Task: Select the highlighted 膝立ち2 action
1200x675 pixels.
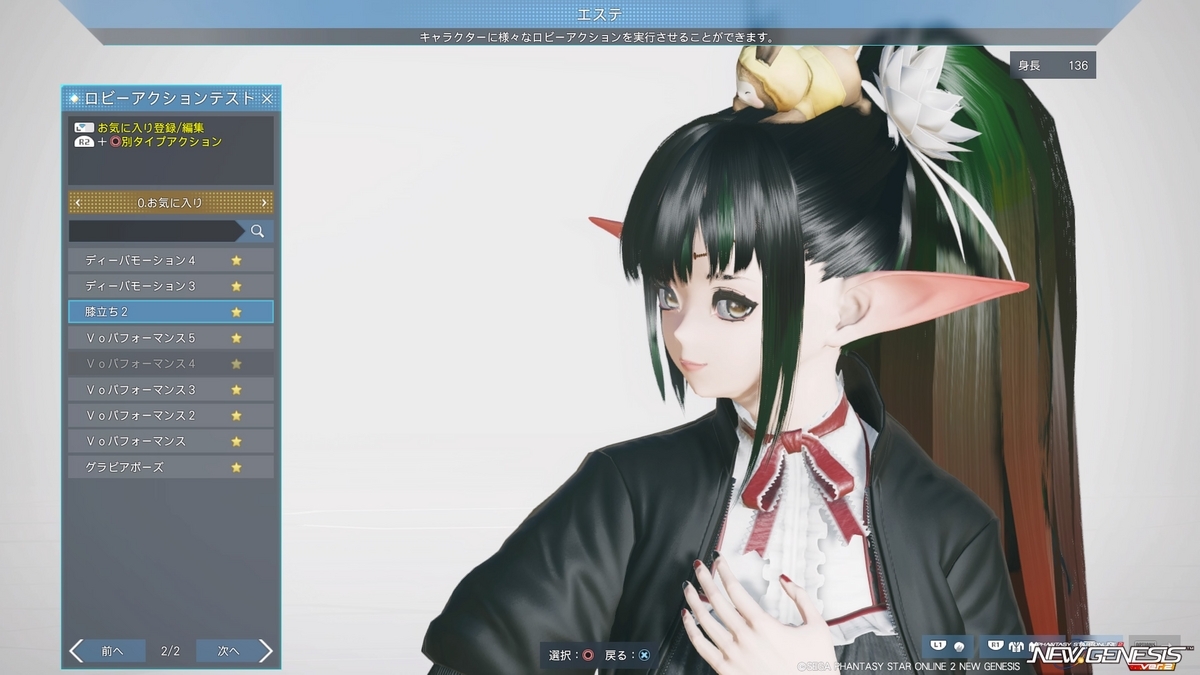Action: 170,312
